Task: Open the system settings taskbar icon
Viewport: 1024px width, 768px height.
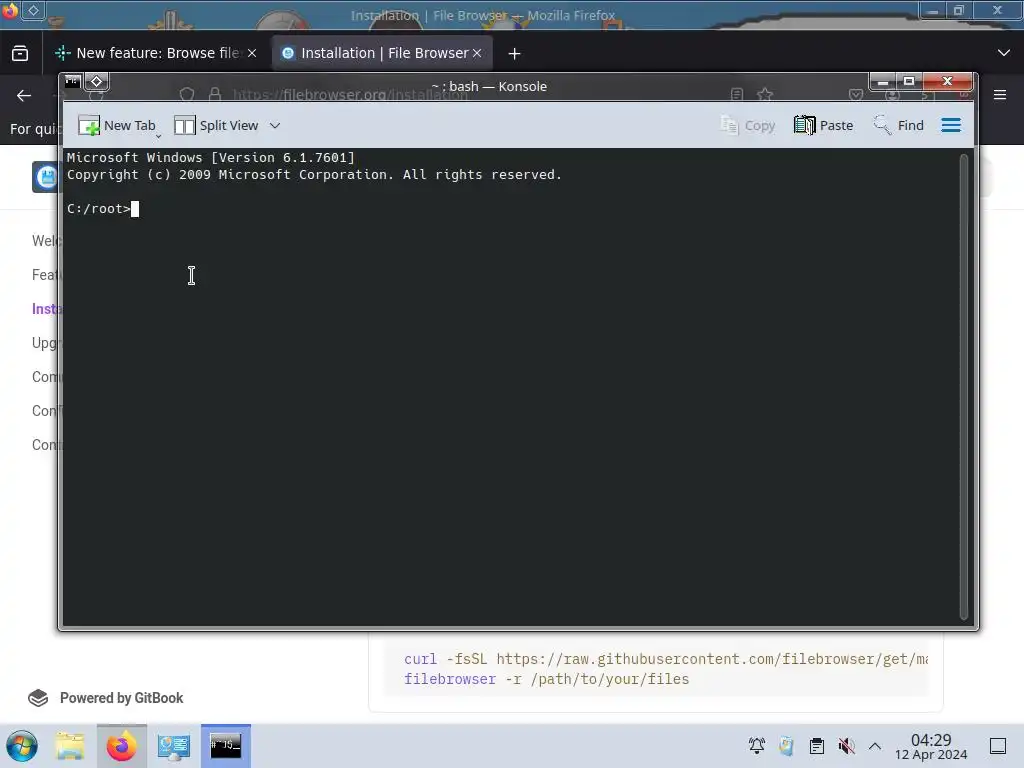Action: [173, 746]
